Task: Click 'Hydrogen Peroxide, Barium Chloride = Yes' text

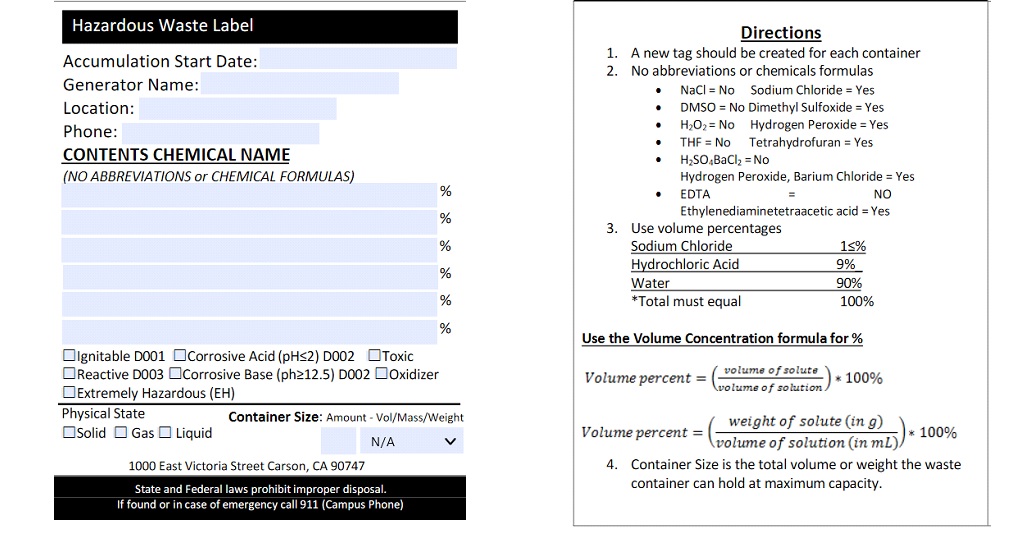Action: [x=797, y=177]
